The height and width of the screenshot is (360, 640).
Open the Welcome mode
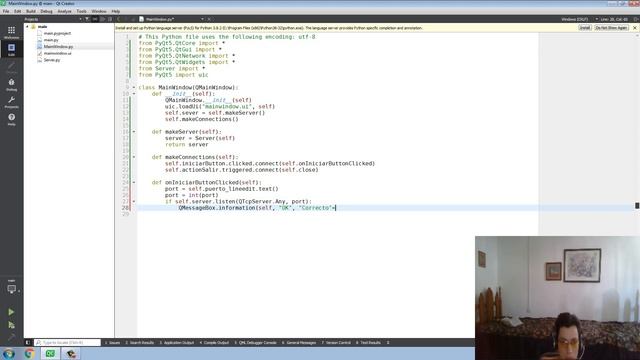click(x=11, y=32)
